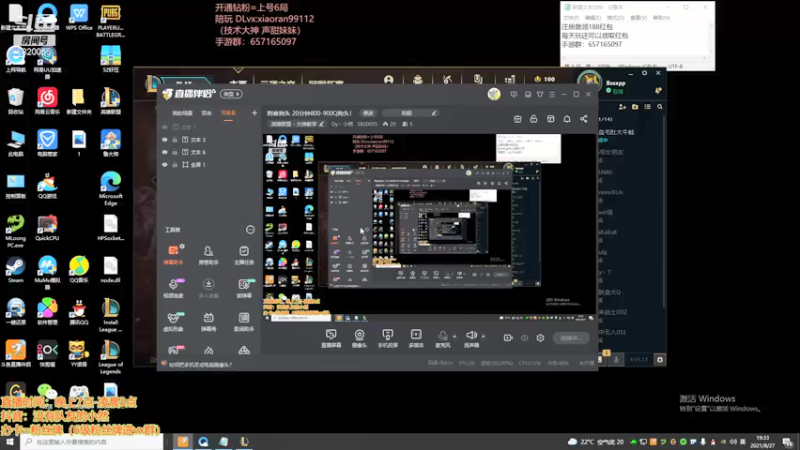Switch to the 我的场景 scene tab
This screenshot has height=450, width=800.
coord(182,113)
